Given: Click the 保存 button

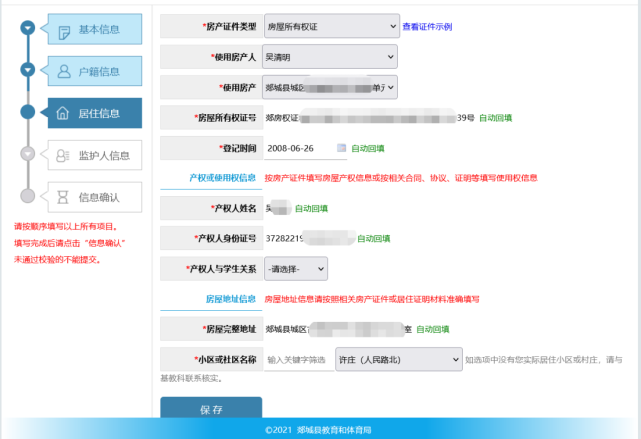Looking at the screenshot, I should [x=211, y=408].
